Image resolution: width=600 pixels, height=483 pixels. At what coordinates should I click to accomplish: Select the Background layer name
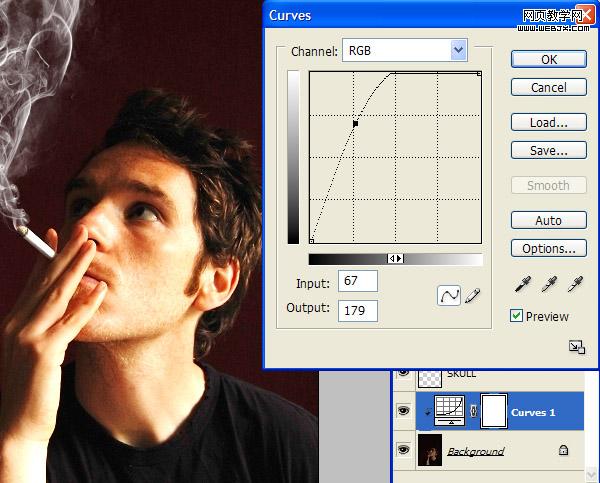(476, 451)
